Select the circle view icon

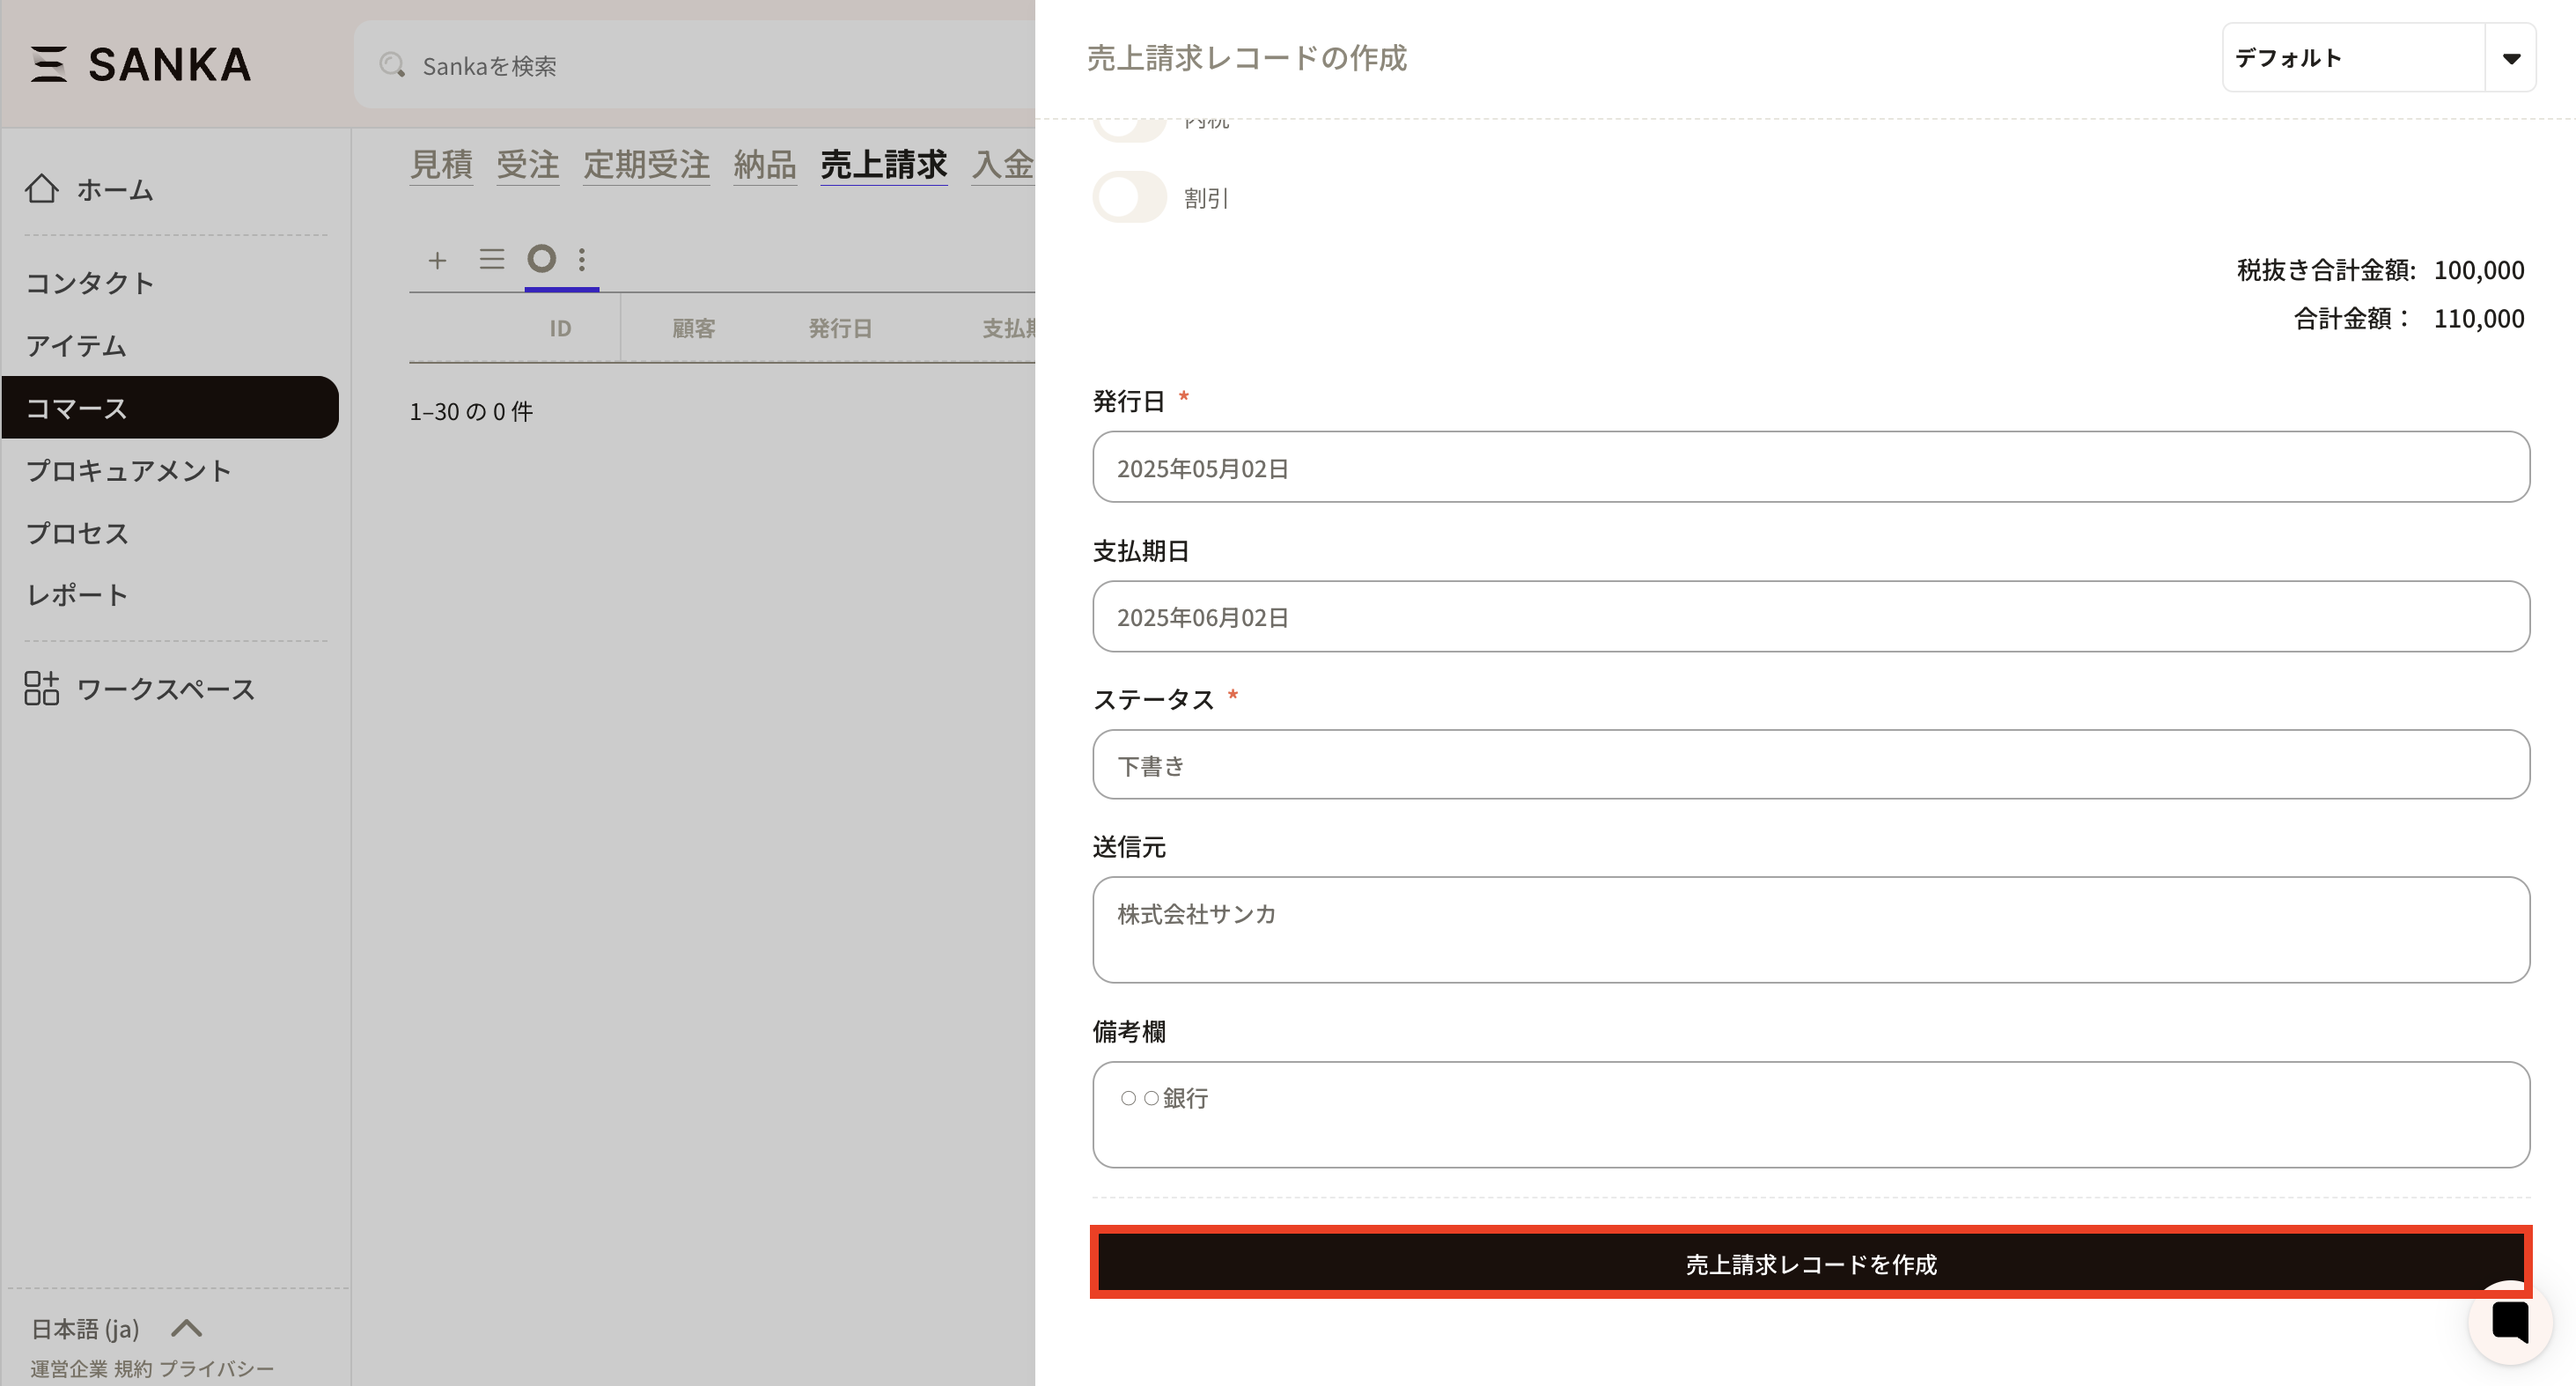[x=541, y=259]
